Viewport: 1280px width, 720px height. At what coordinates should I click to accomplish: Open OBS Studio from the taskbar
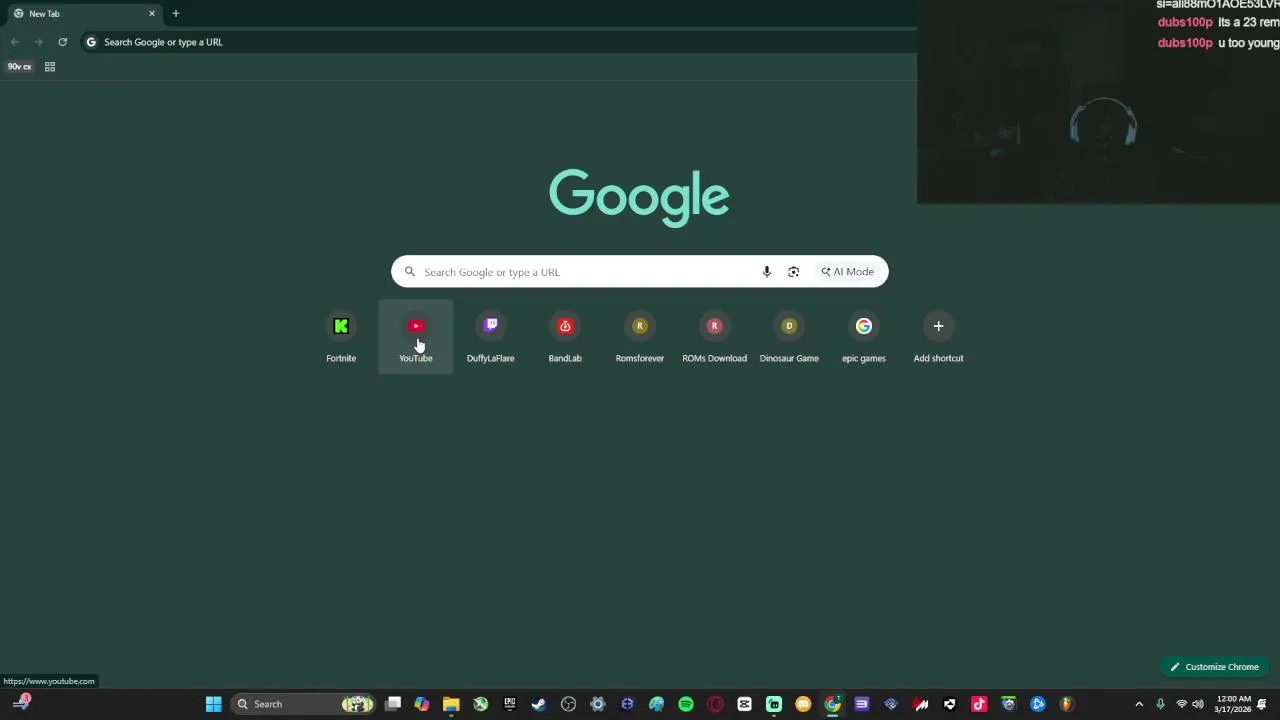pyautogui.click(x=569, y=704)
